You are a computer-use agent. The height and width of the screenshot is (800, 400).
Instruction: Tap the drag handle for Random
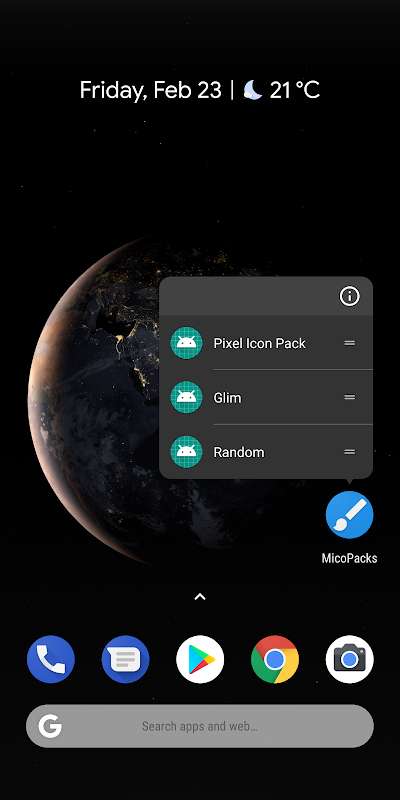pyautogui.click(x=349, y=452)
